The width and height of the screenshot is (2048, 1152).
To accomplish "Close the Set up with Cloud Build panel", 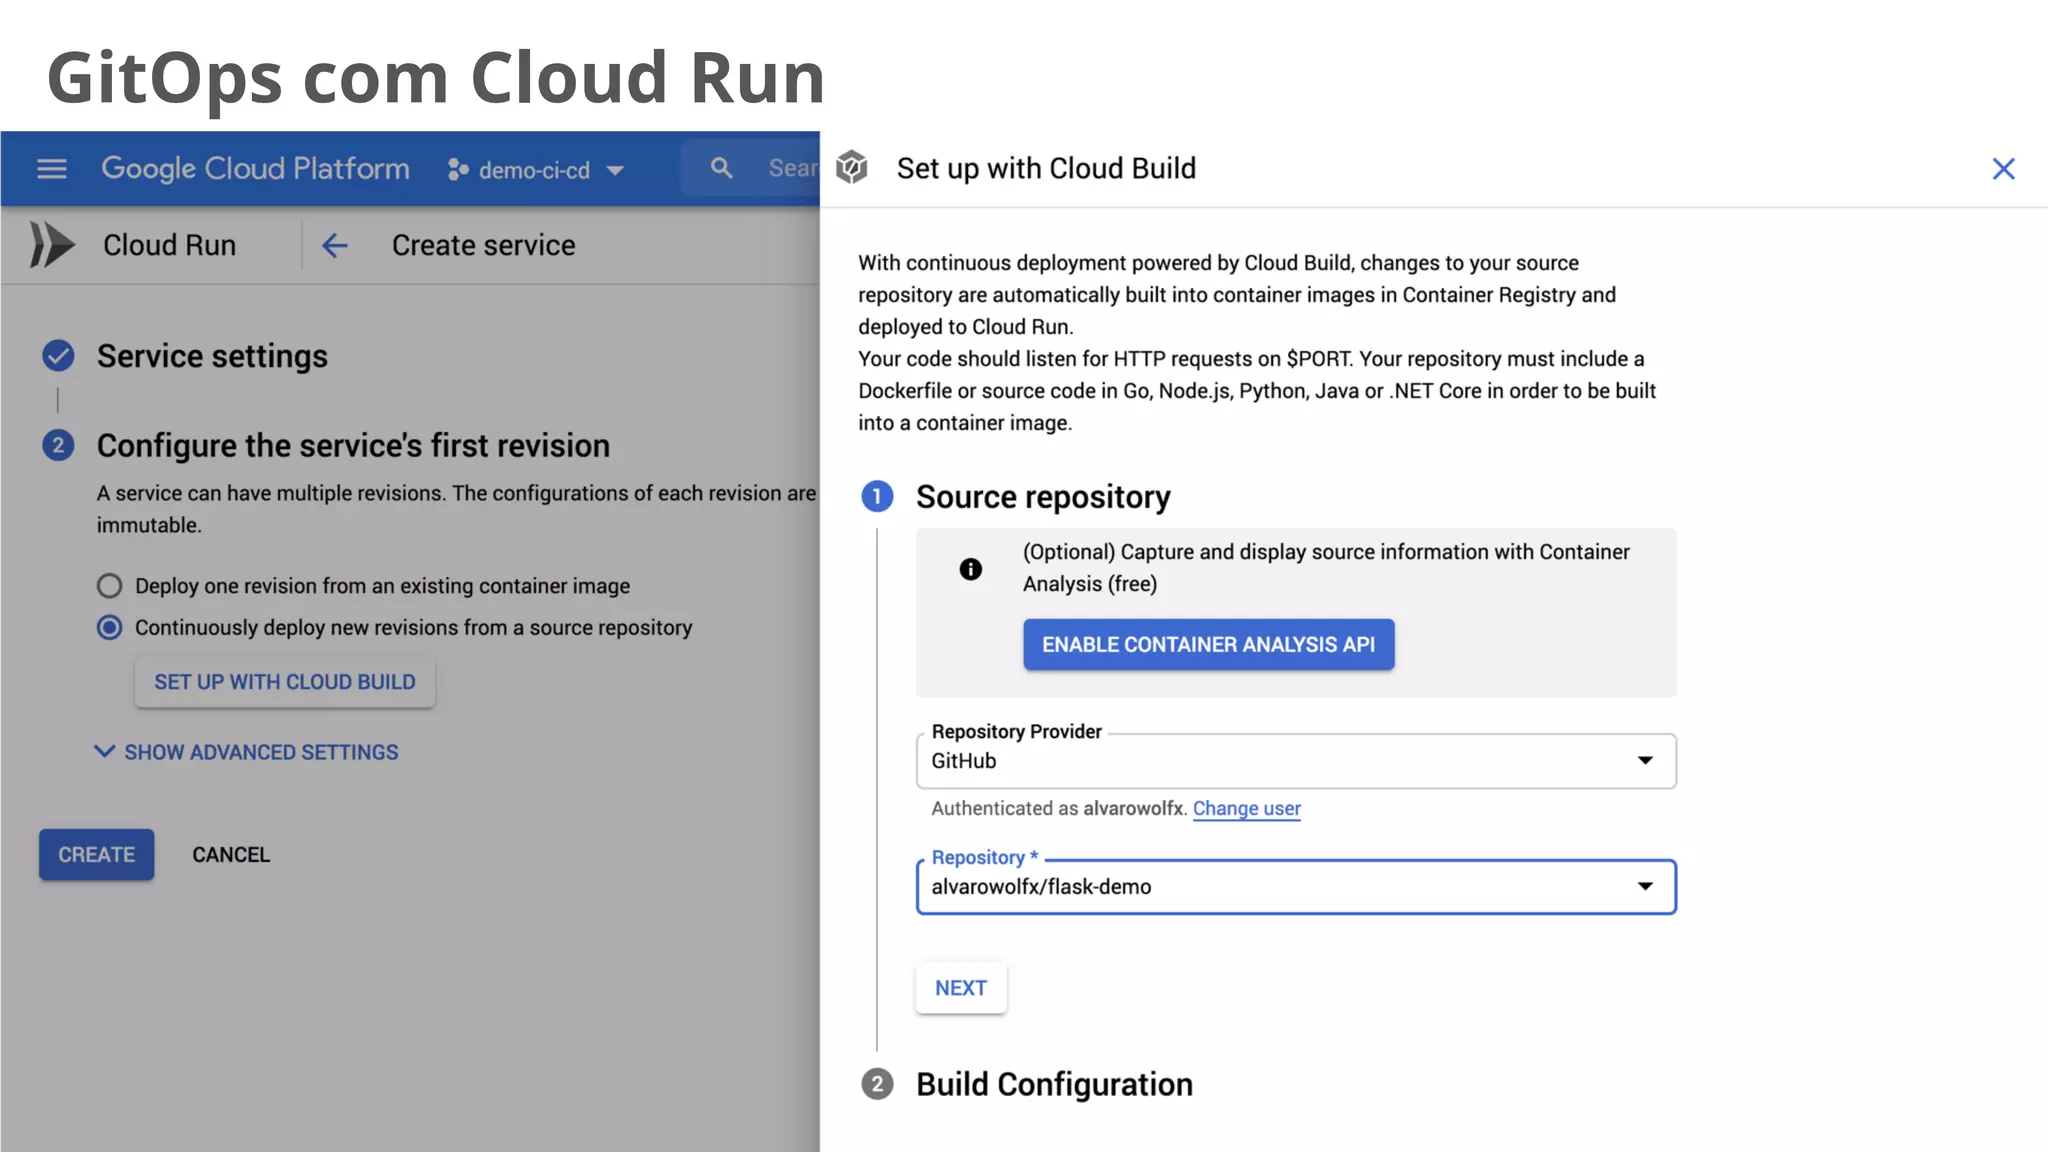I will (2003, 169).
